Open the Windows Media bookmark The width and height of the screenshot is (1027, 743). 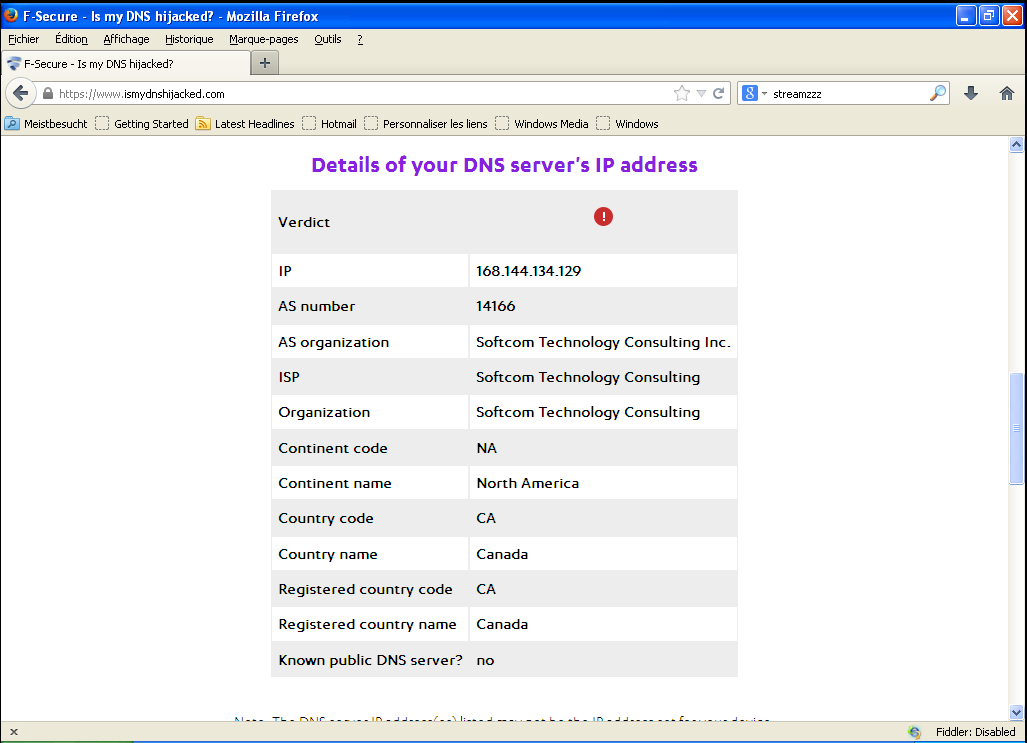click(x=542, y=124)
